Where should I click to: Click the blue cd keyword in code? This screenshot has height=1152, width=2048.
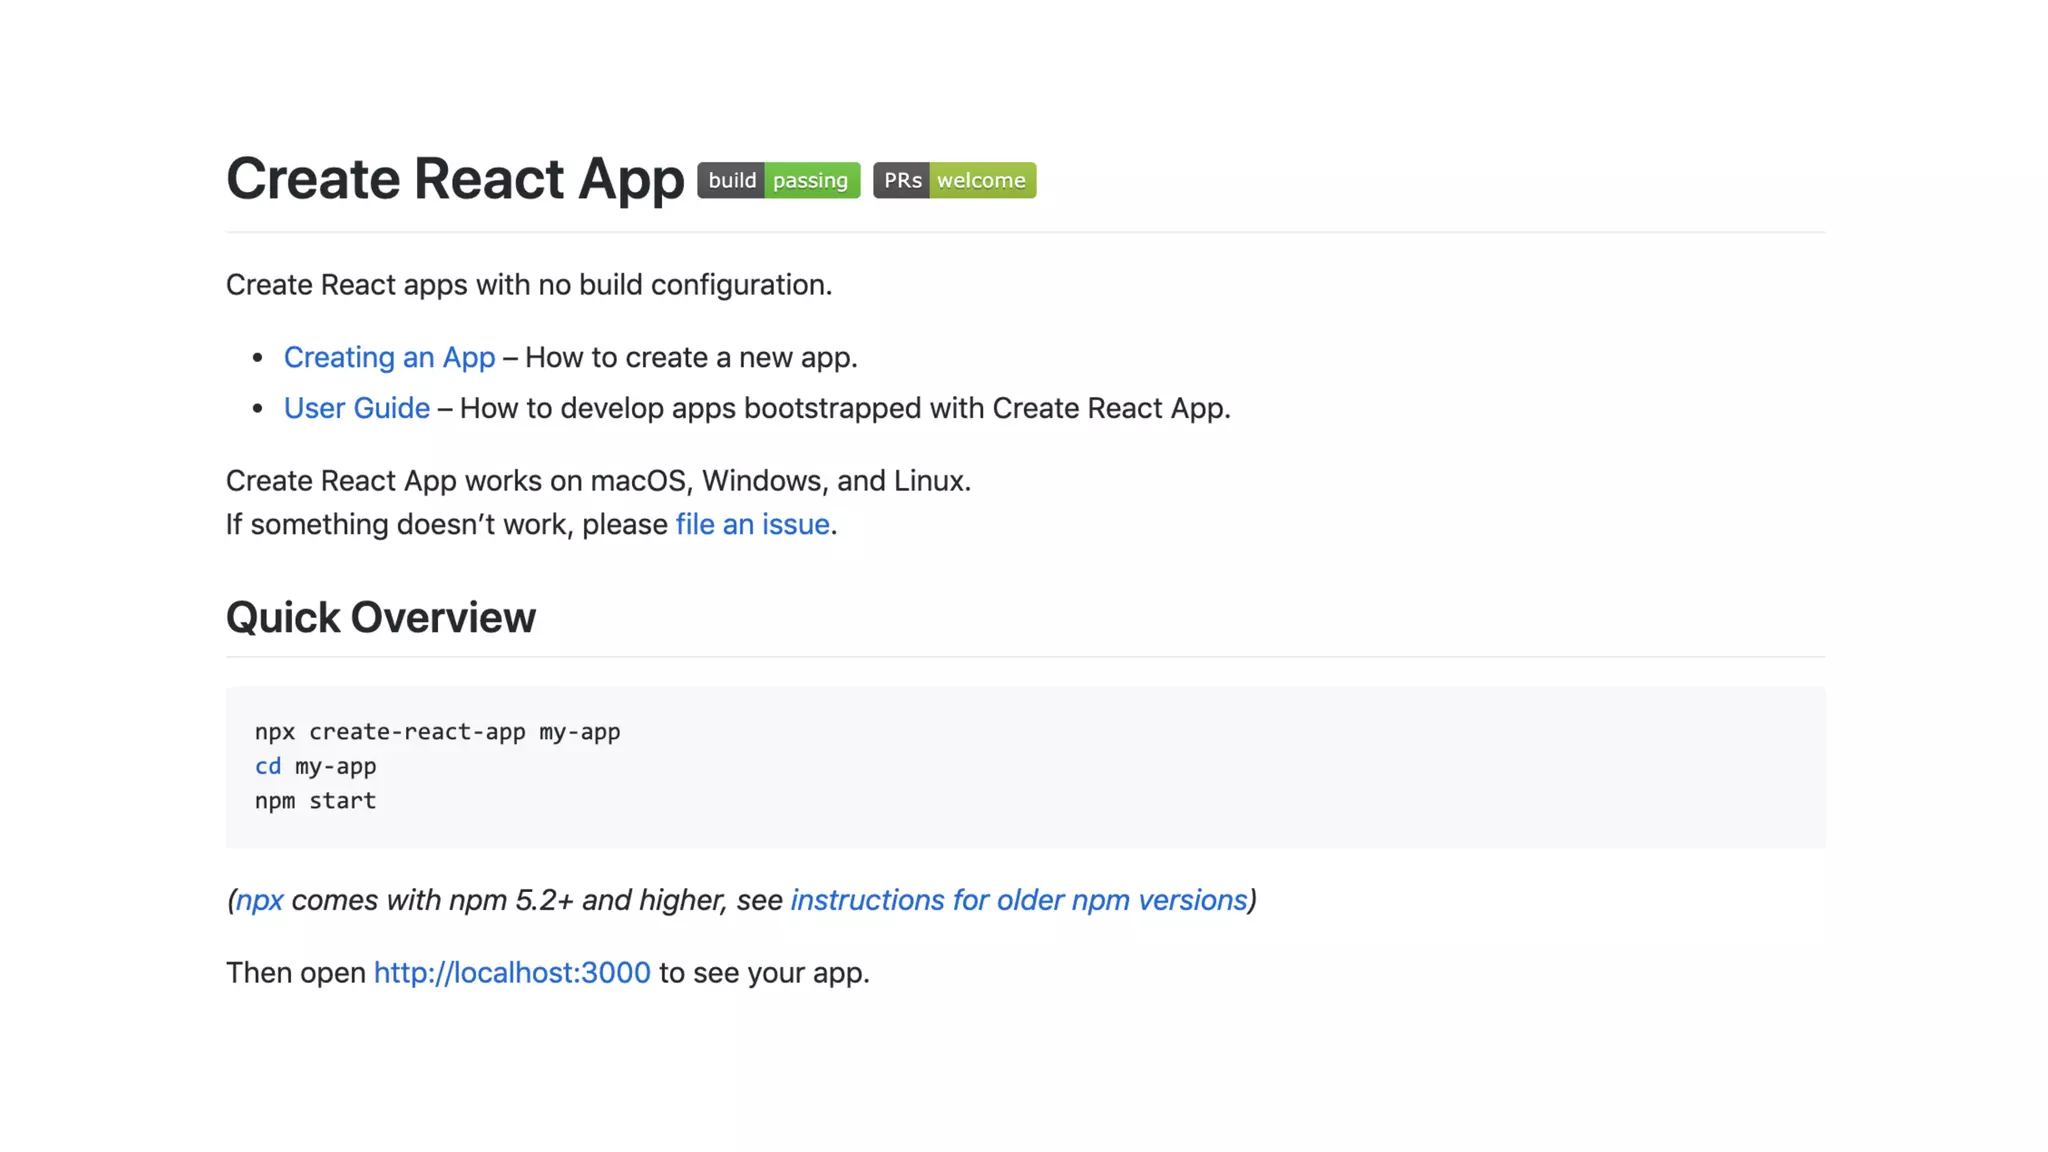click(267, 766)
